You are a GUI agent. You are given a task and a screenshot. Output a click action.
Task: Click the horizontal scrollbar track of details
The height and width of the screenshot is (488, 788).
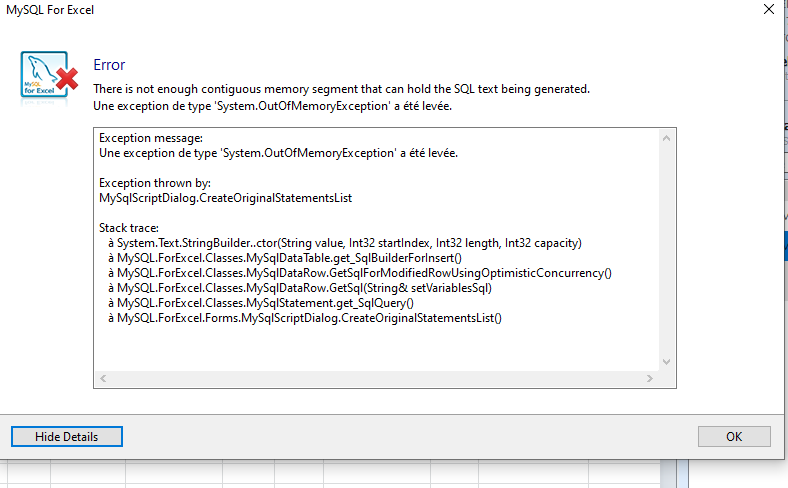tap(376, 378)
